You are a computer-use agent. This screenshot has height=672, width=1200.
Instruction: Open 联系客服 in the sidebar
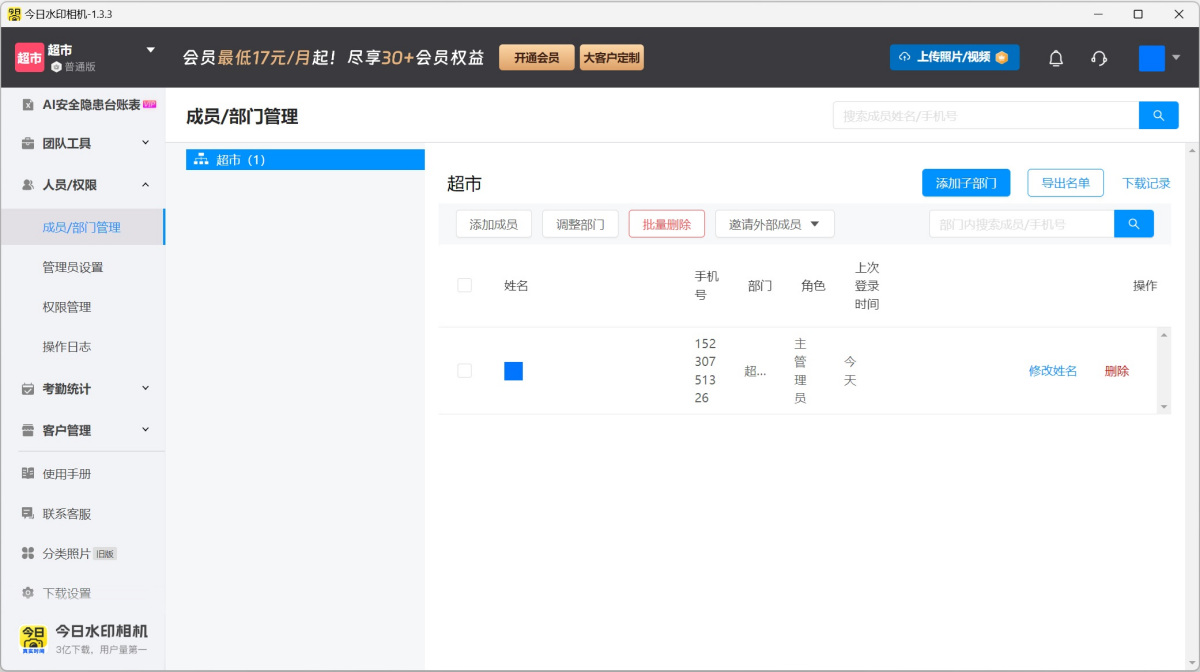pos(66,514)
